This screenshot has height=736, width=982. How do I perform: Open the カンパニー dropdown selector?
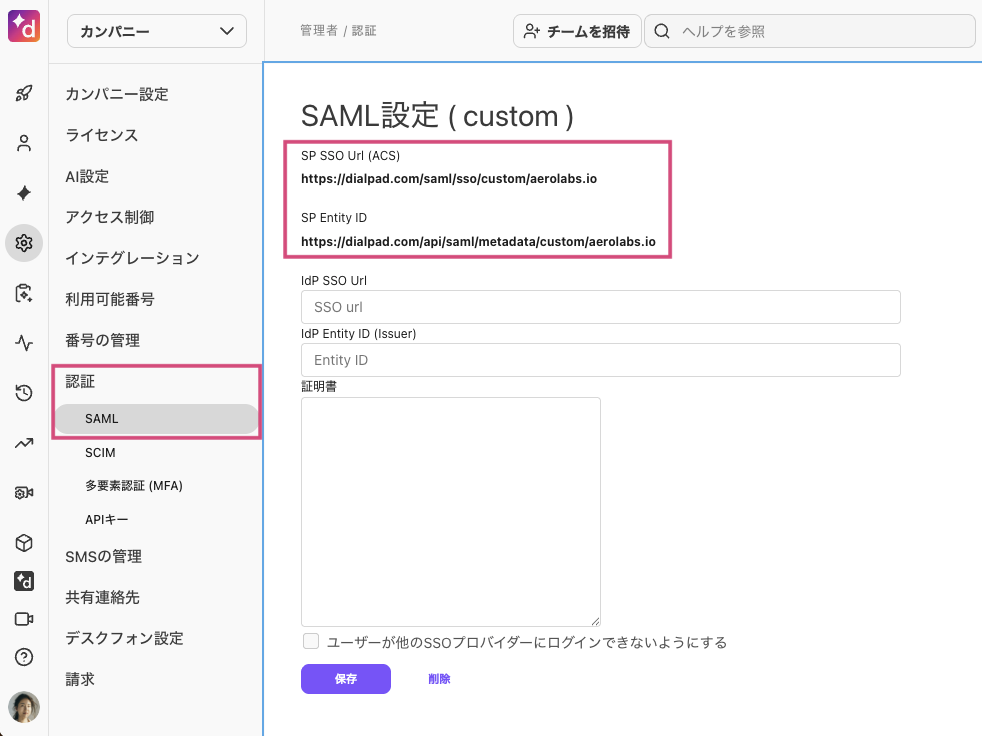(x=156, y=31)
